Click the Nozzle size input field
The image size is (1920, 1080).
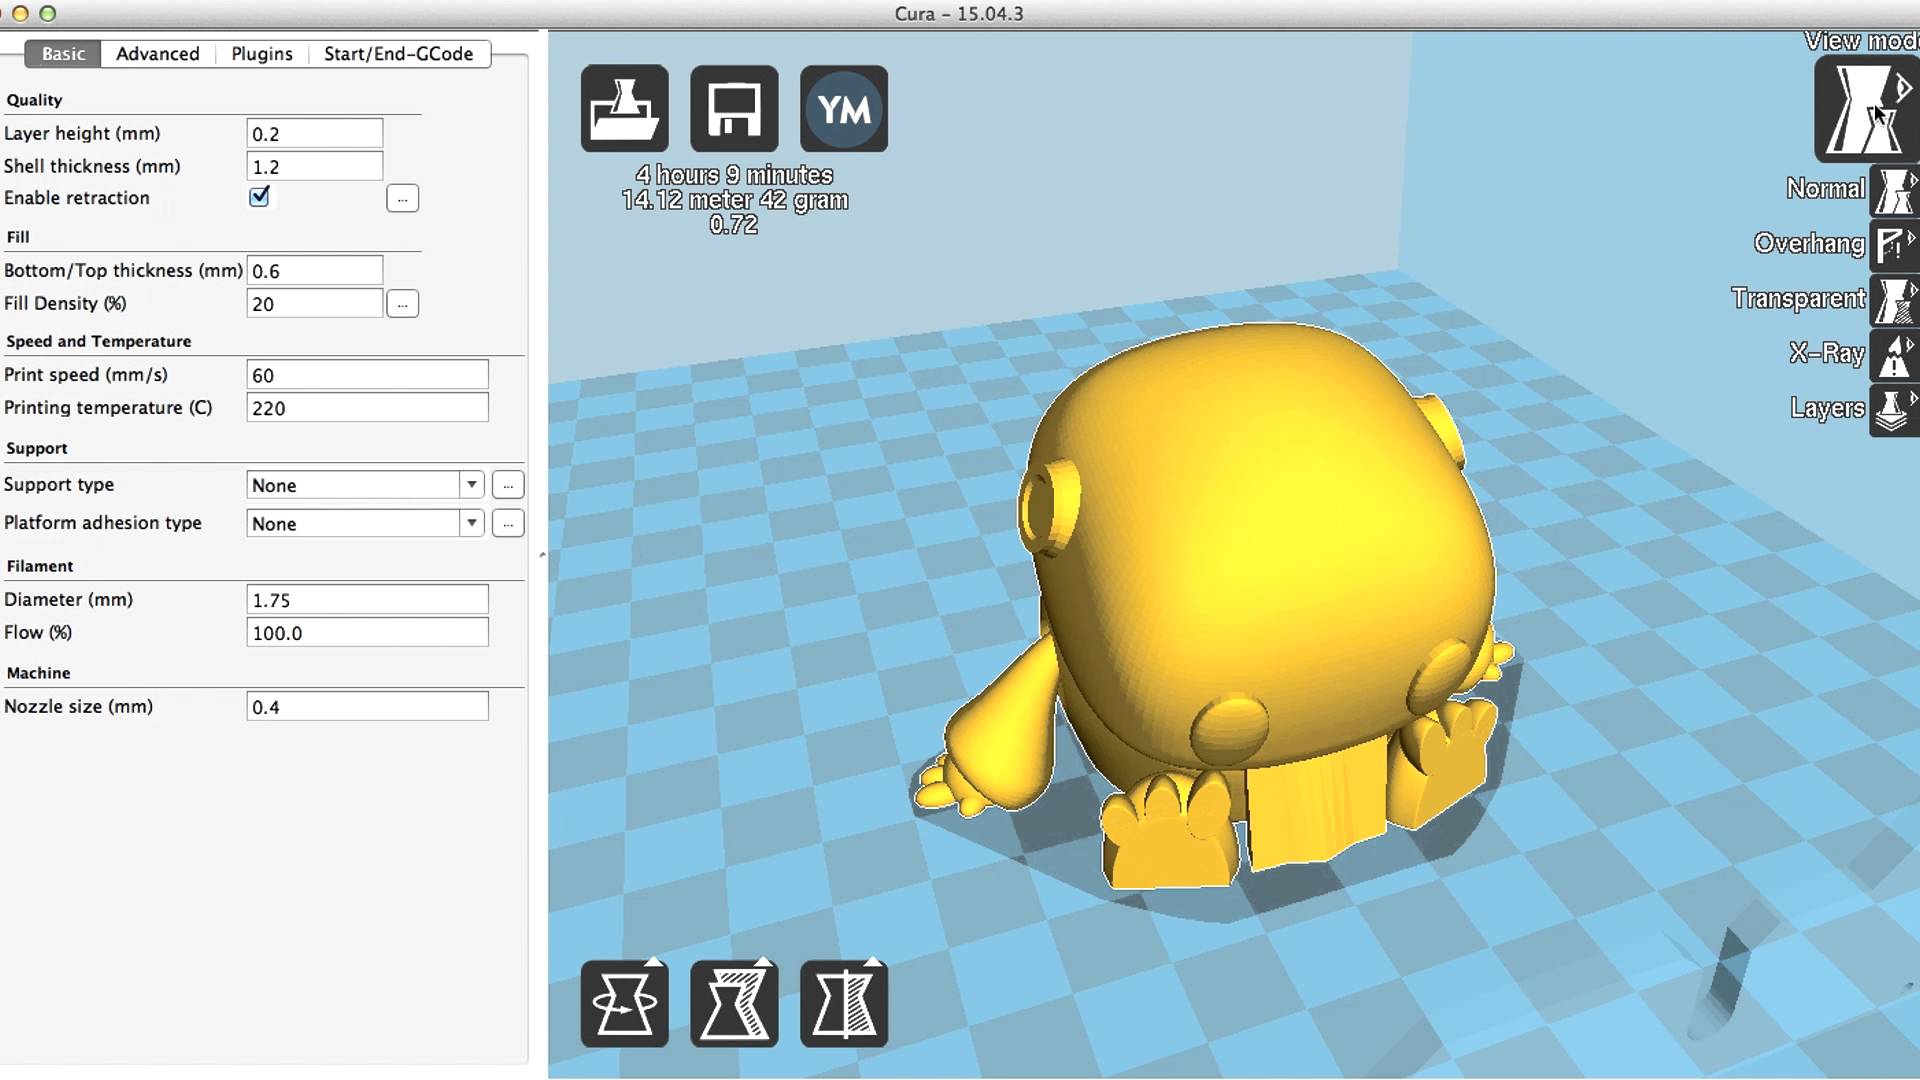367,707
